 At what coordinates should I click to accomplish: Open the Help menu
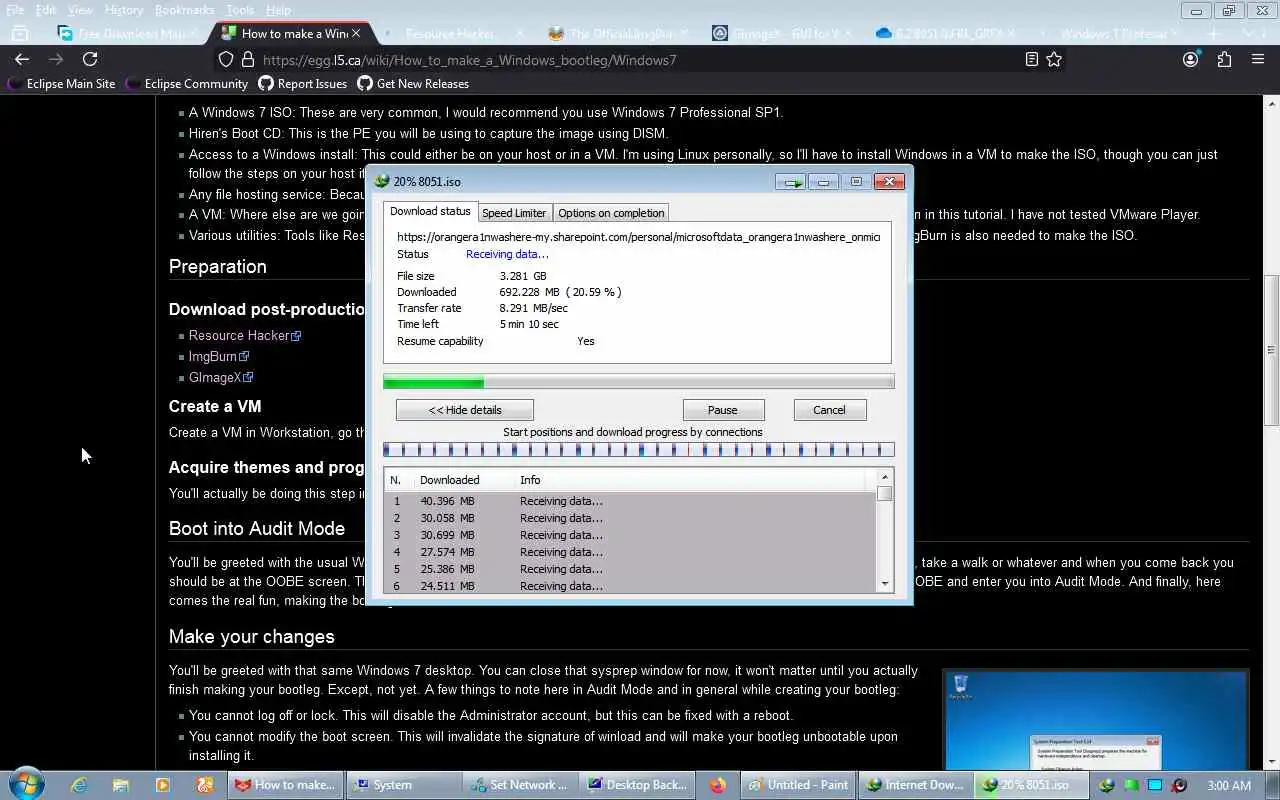click(x=278, y=10)
